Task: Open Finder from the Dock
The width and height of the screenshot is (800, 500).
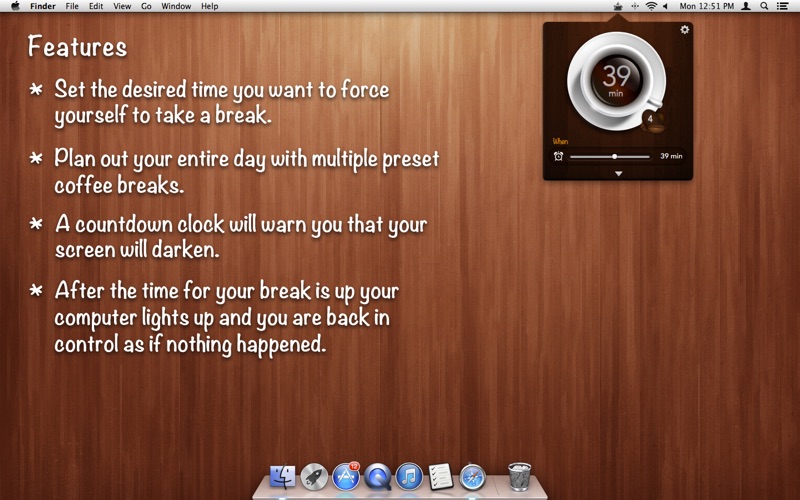Action: (x=282, y=477)
